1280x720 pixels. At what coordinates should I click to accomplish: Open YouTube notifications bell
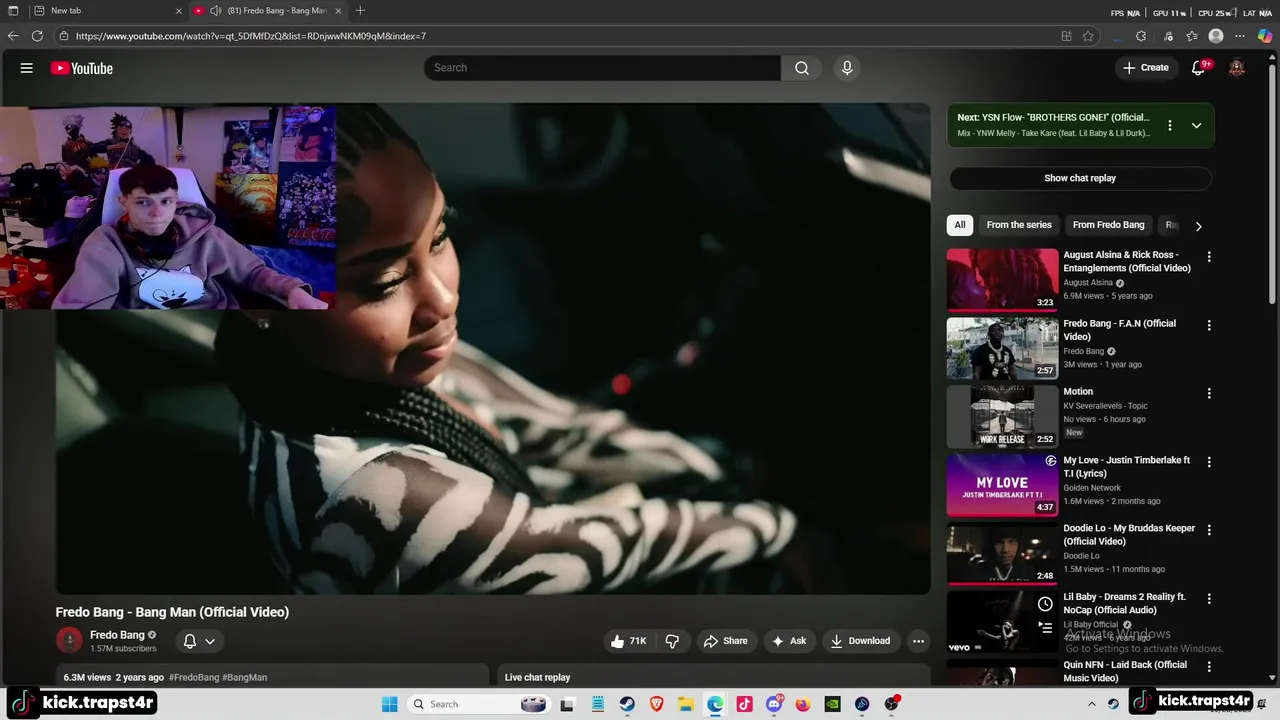[1198, 68]
